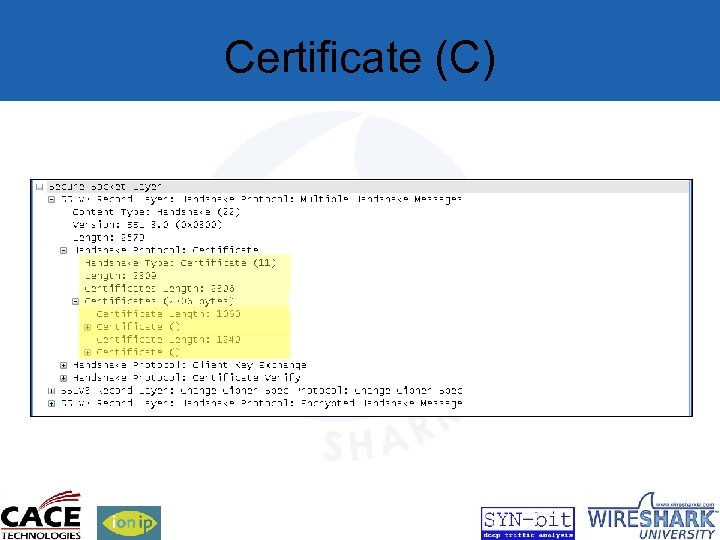
Task: Click the ionip logo
Action: tap(129, 523)
